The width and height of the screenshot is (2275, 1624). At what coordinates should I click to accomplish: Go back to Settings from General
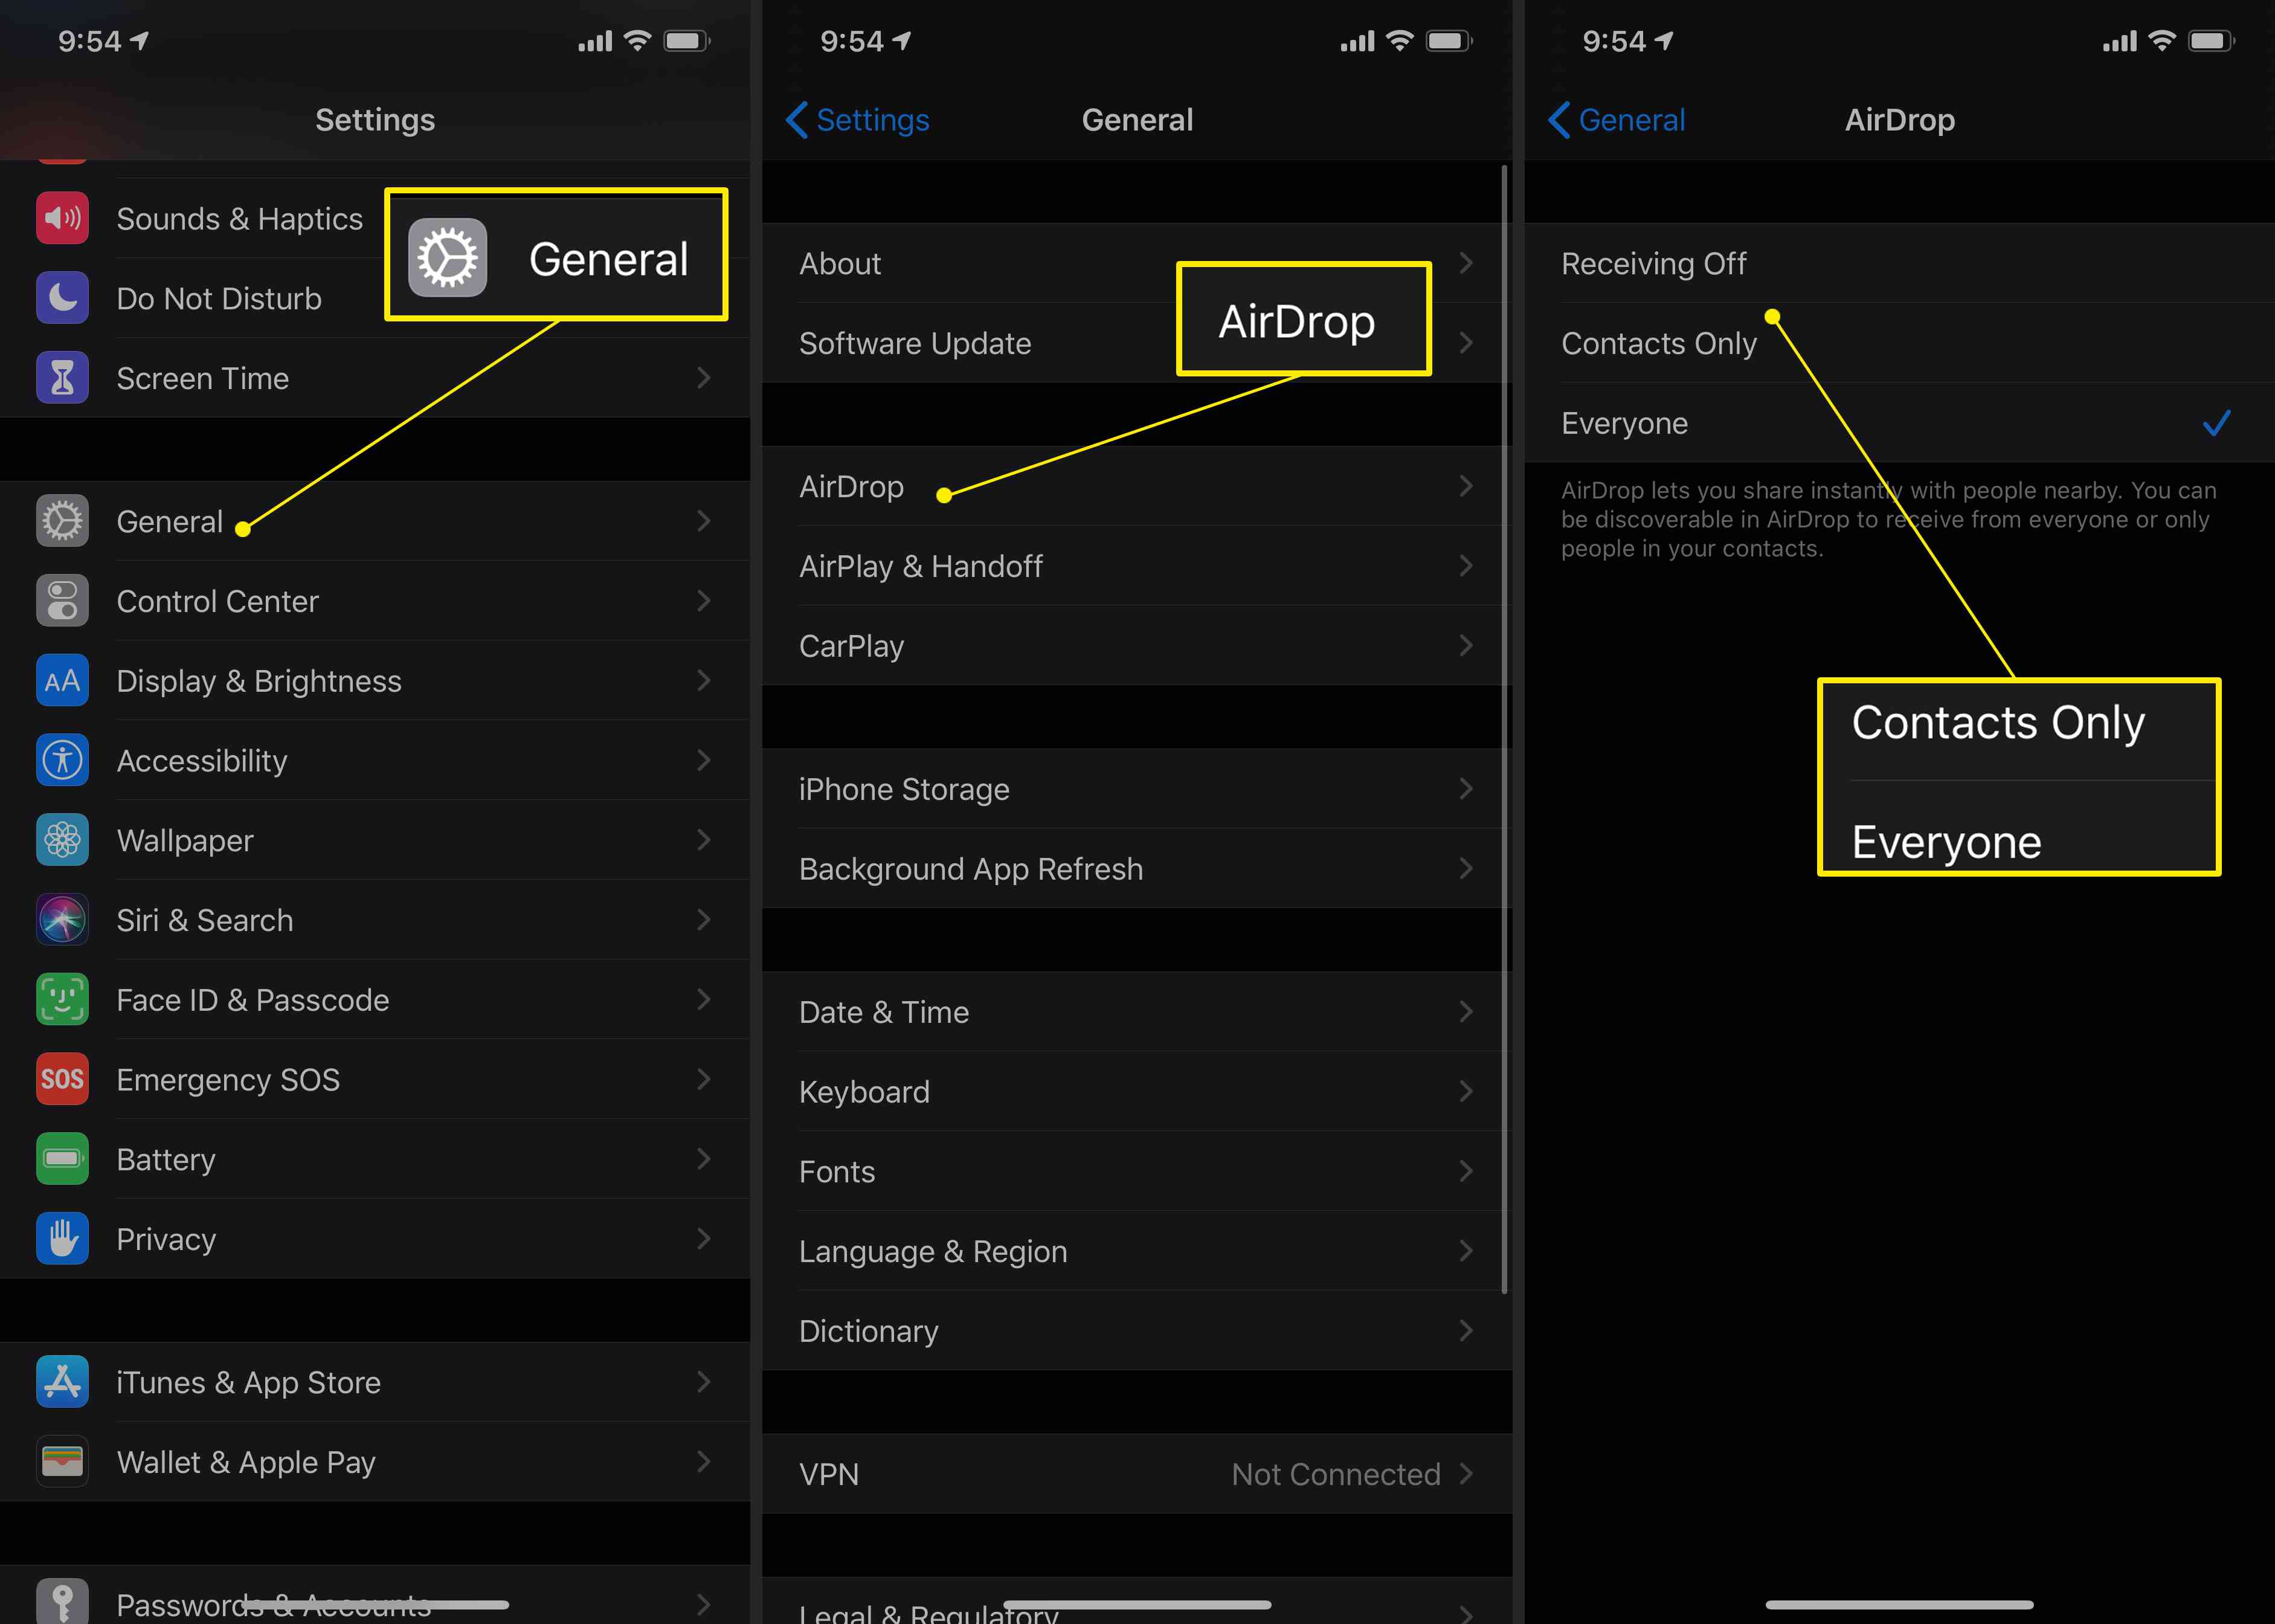(x=858, y=120)
